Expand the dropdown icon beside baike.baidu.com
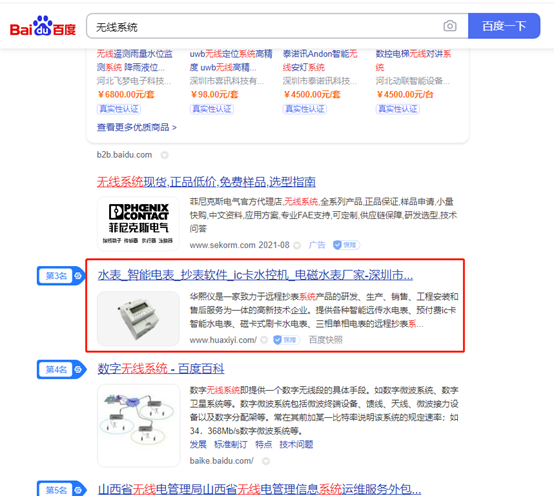Screen dimensions: 554x496 tap(266, 461)
